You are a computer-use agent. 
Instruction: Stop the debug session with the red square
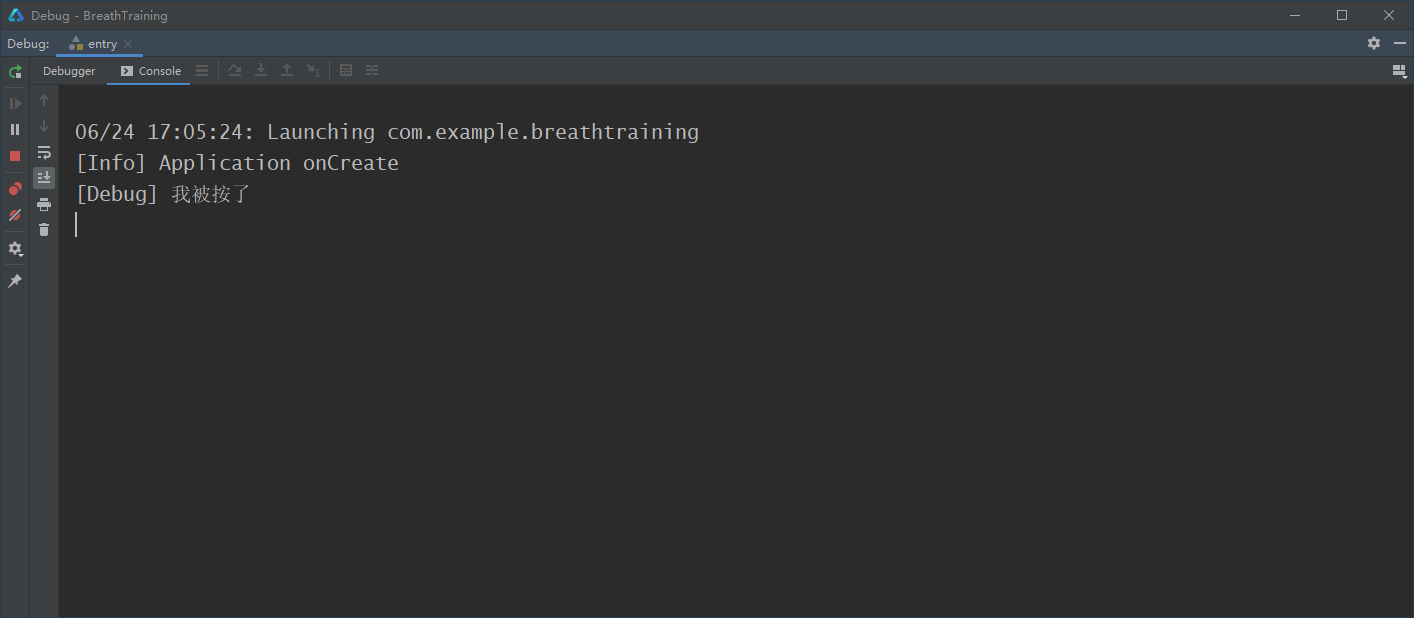coord(15,156)
